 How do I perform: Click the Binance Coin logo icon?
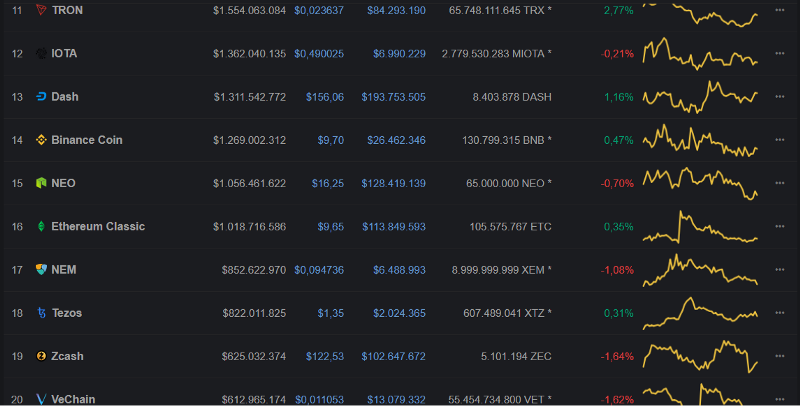[x=41, y=140]
